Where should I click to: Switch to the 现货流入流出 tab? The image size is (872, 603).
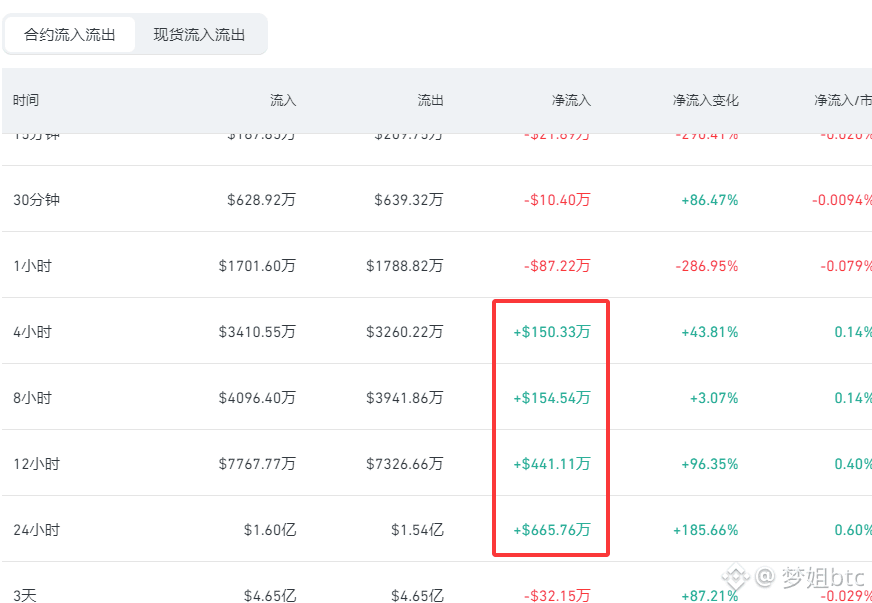(199, 34)
